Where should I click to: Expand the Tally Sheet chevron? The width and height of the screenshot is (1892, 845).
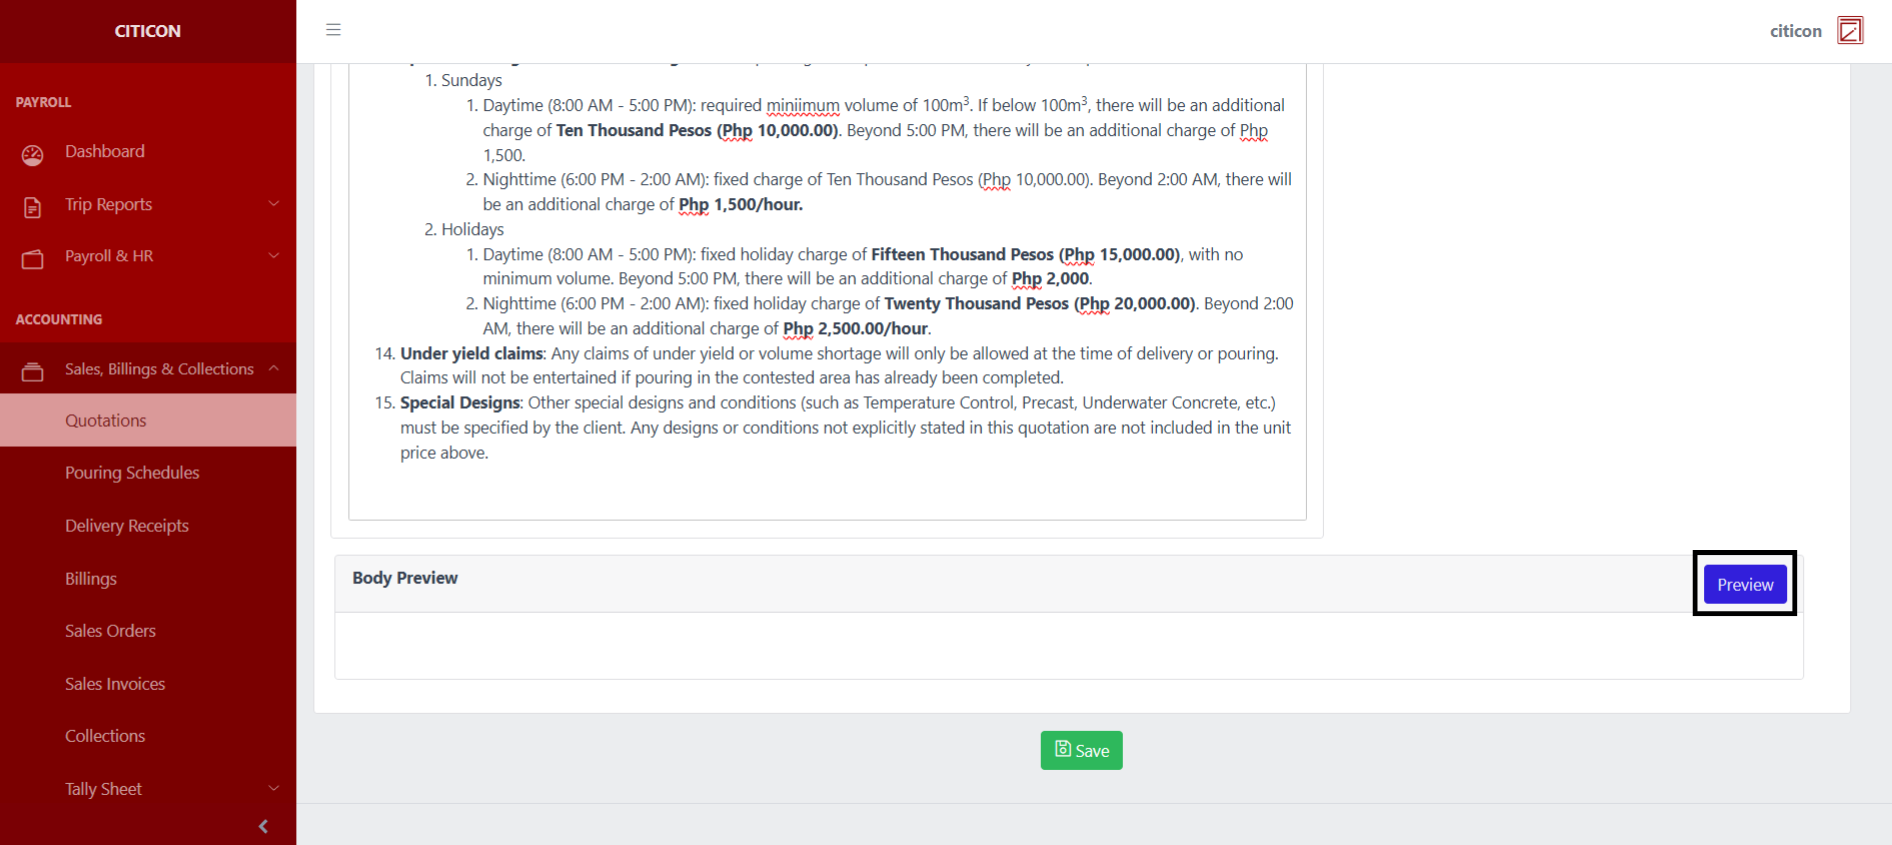(x=273, y=789)
